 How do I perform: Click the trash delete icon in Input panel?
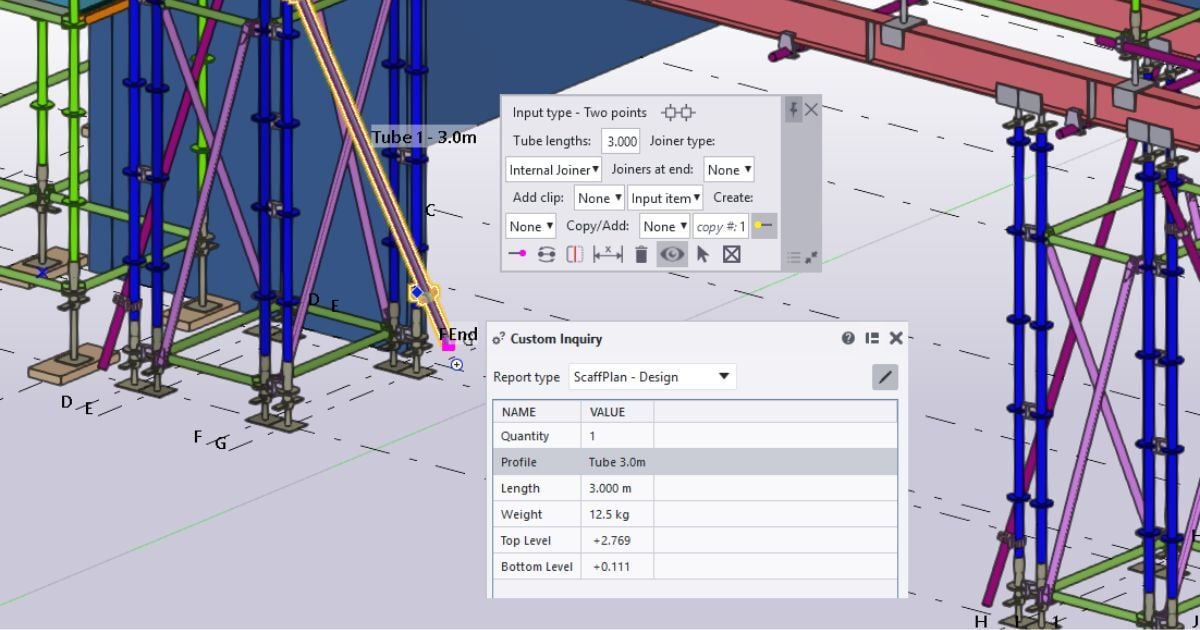click(640, 254)
